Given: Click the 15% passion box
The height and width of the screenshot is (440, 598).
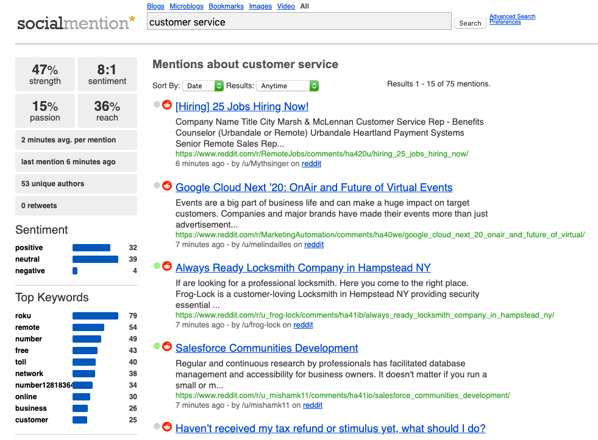Looking at the screenshot, I should pyautogui.click(x=45, y=111).
